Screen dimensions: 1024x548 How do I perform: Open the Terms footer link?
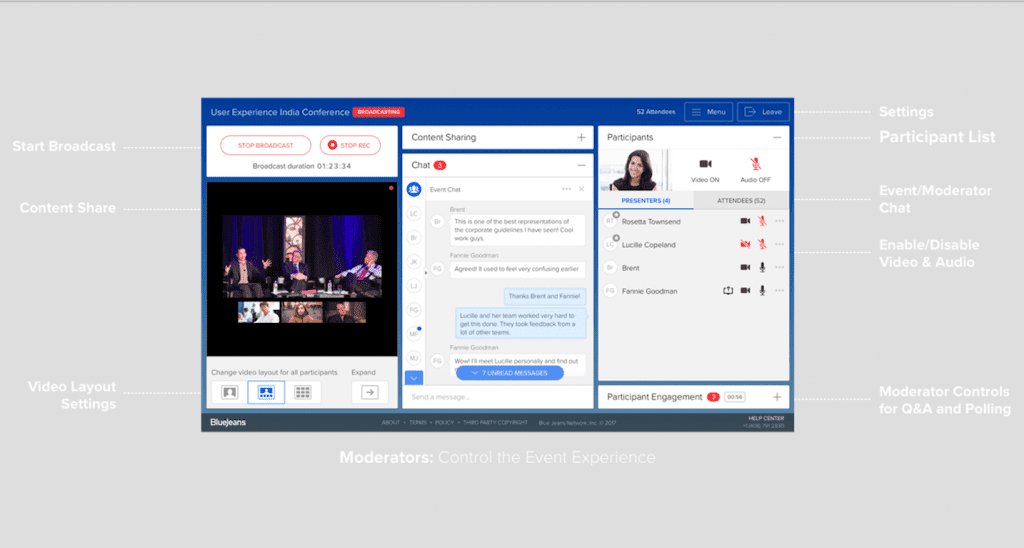[x=418, y=423]
